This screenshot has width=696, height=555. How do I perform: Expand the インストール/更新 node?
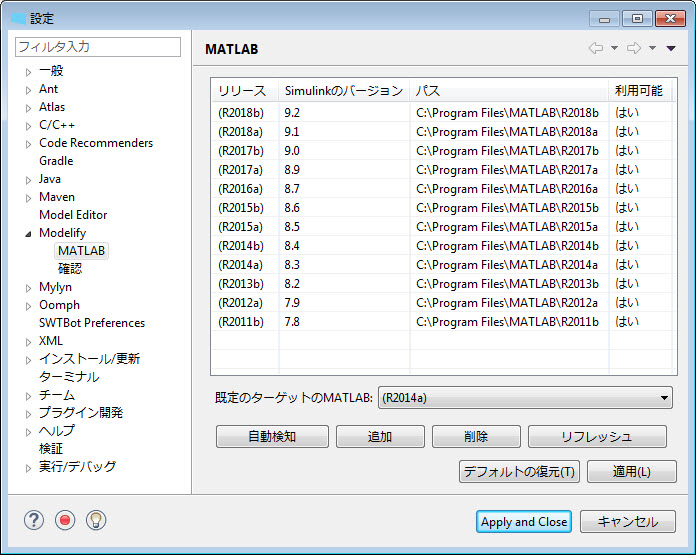(x=28, y=360)
